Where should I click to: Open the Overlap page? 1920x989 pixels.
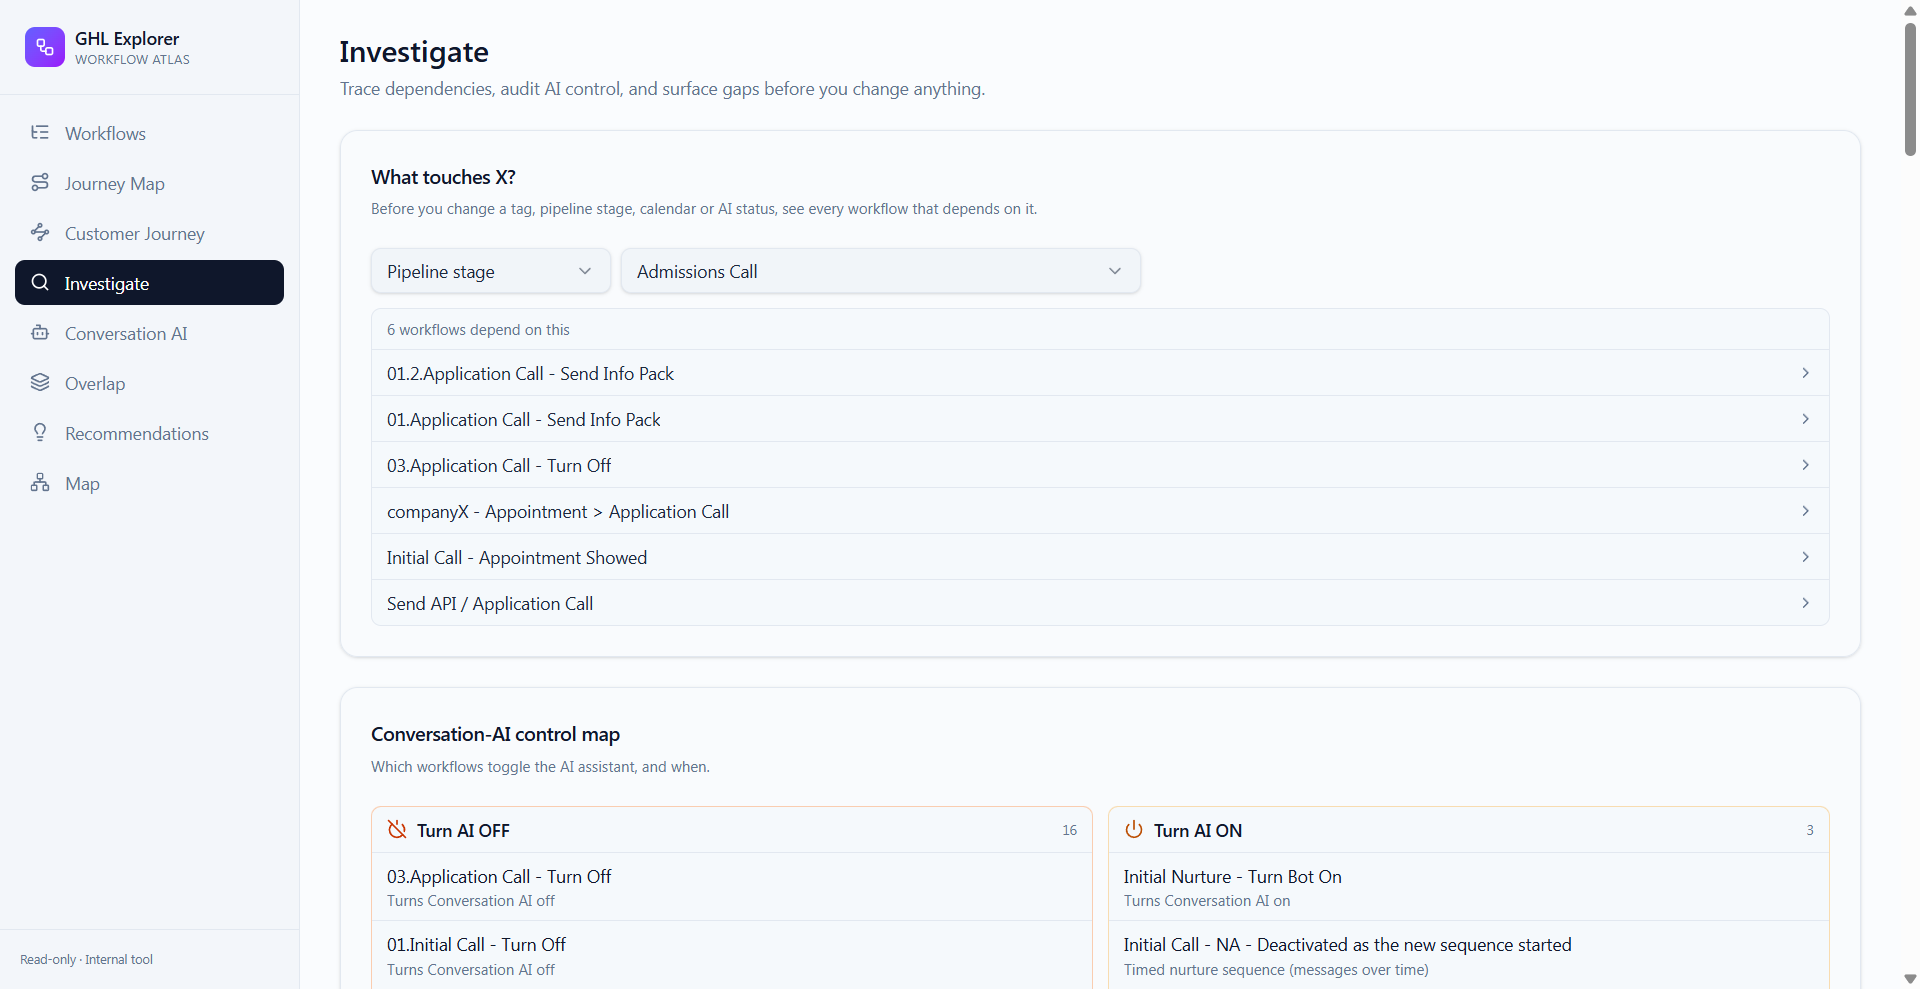pos(149,383)
